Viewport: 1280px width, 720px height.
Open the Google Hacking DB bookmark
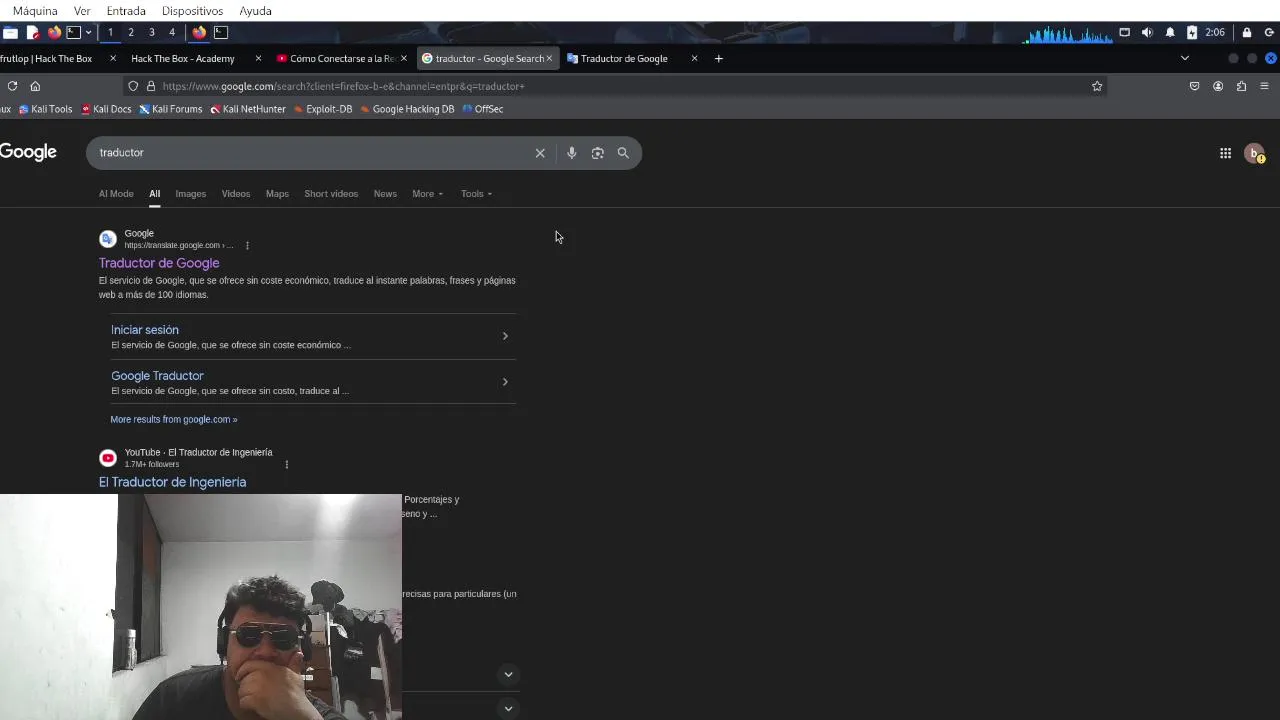click(x=407, y=109)
